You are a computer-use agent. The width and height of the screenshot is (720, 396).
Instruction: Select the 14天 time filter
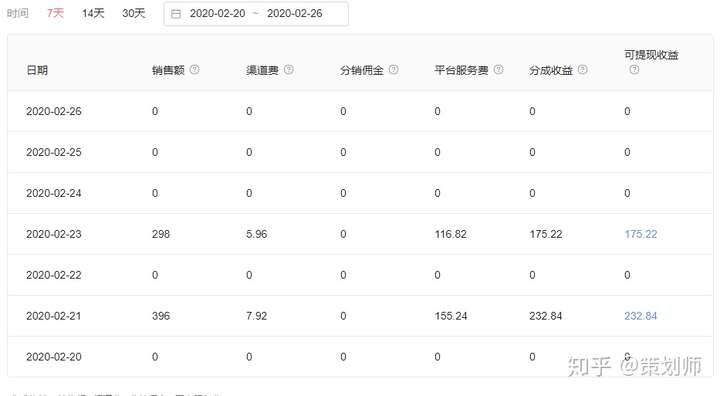pos(93,13)
